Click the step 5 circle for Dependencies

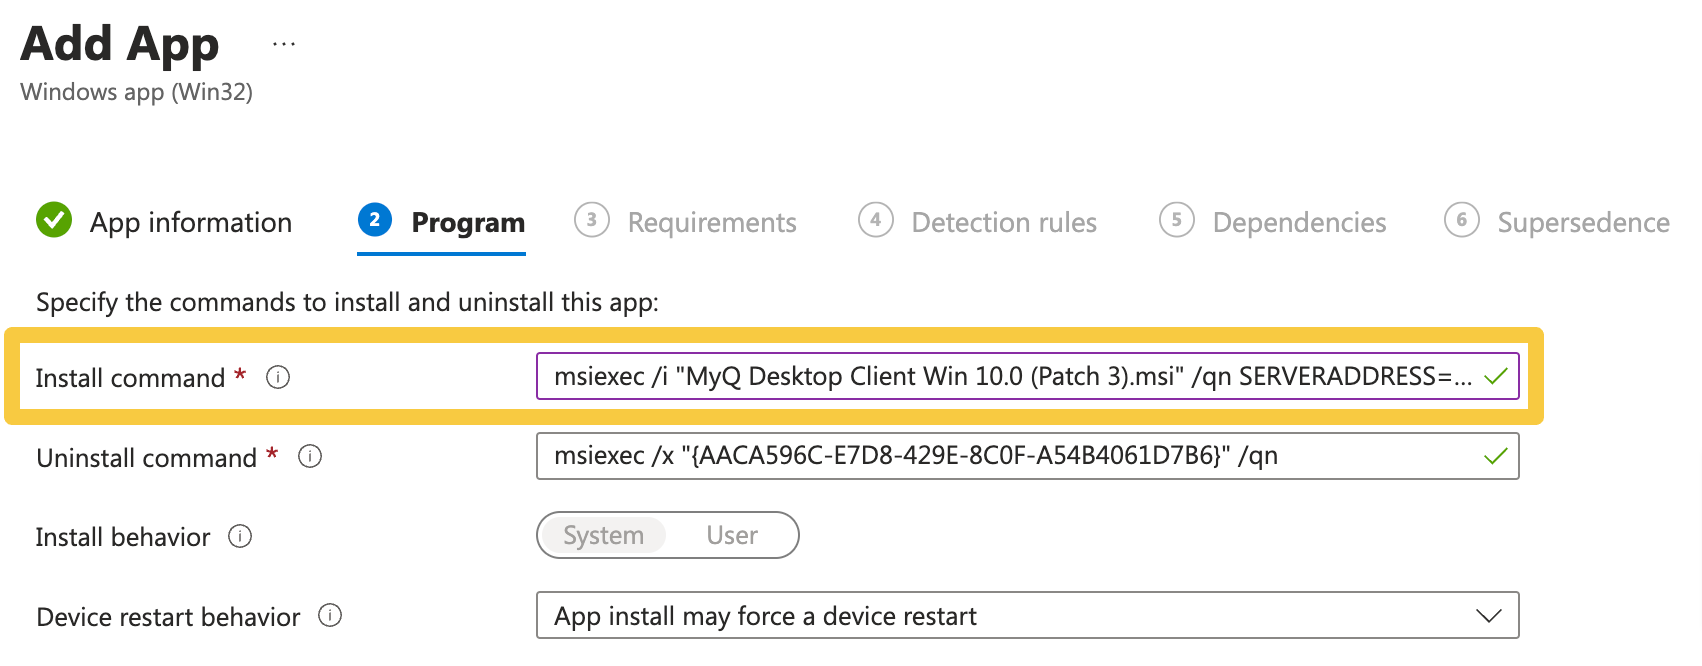click(x=1176, y=220)
